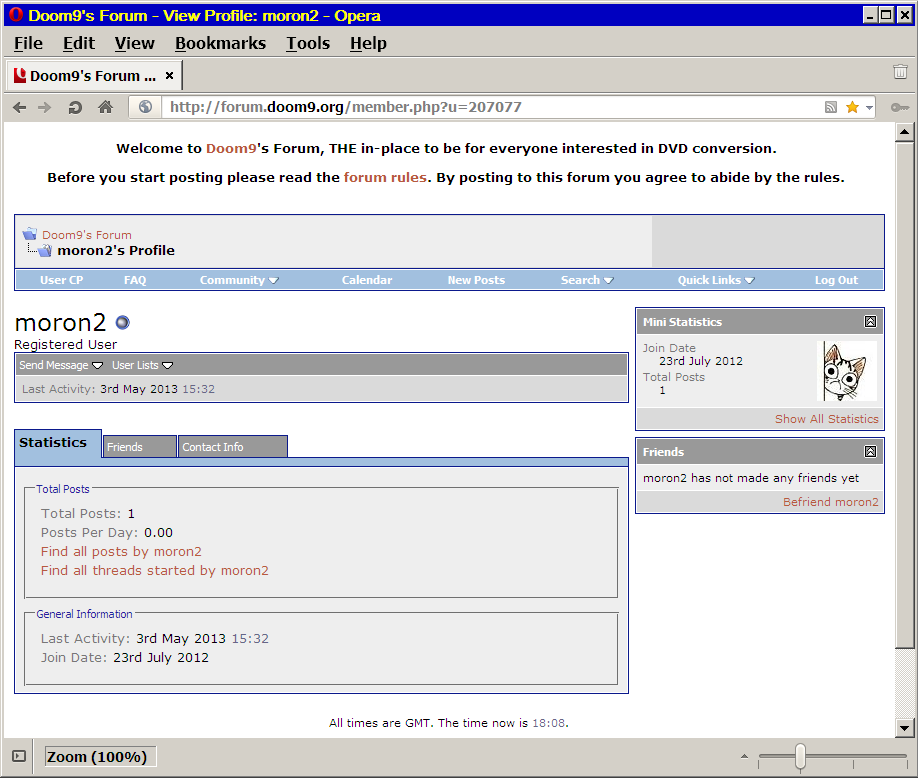Toggle the panel button in status bar
The width and height of the screenshot is (918, 778).
coord(19,756)
